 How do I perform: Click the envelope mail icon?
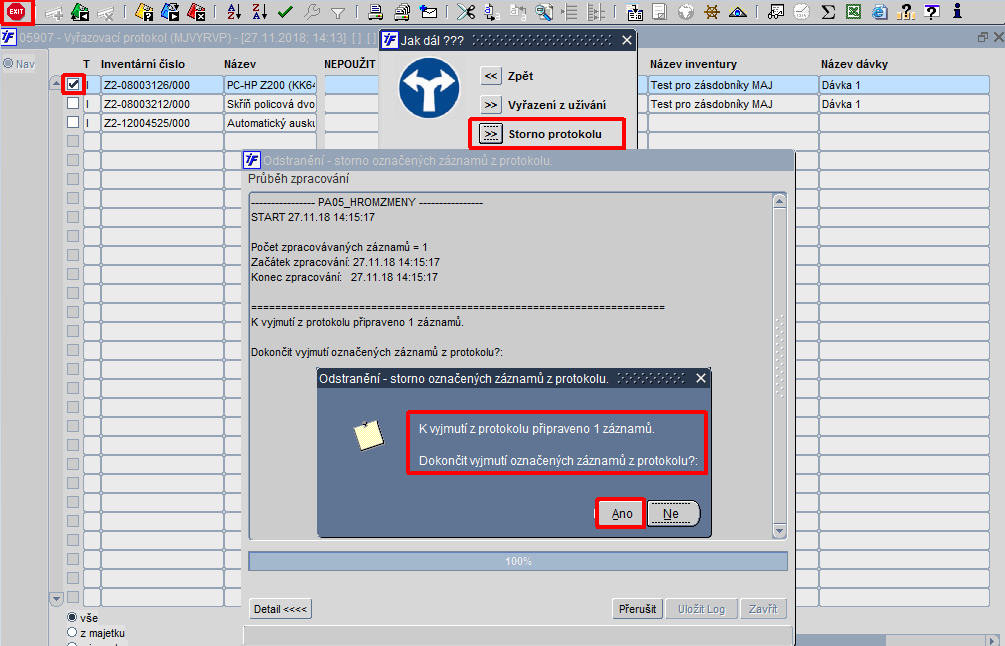pos(428,12)
